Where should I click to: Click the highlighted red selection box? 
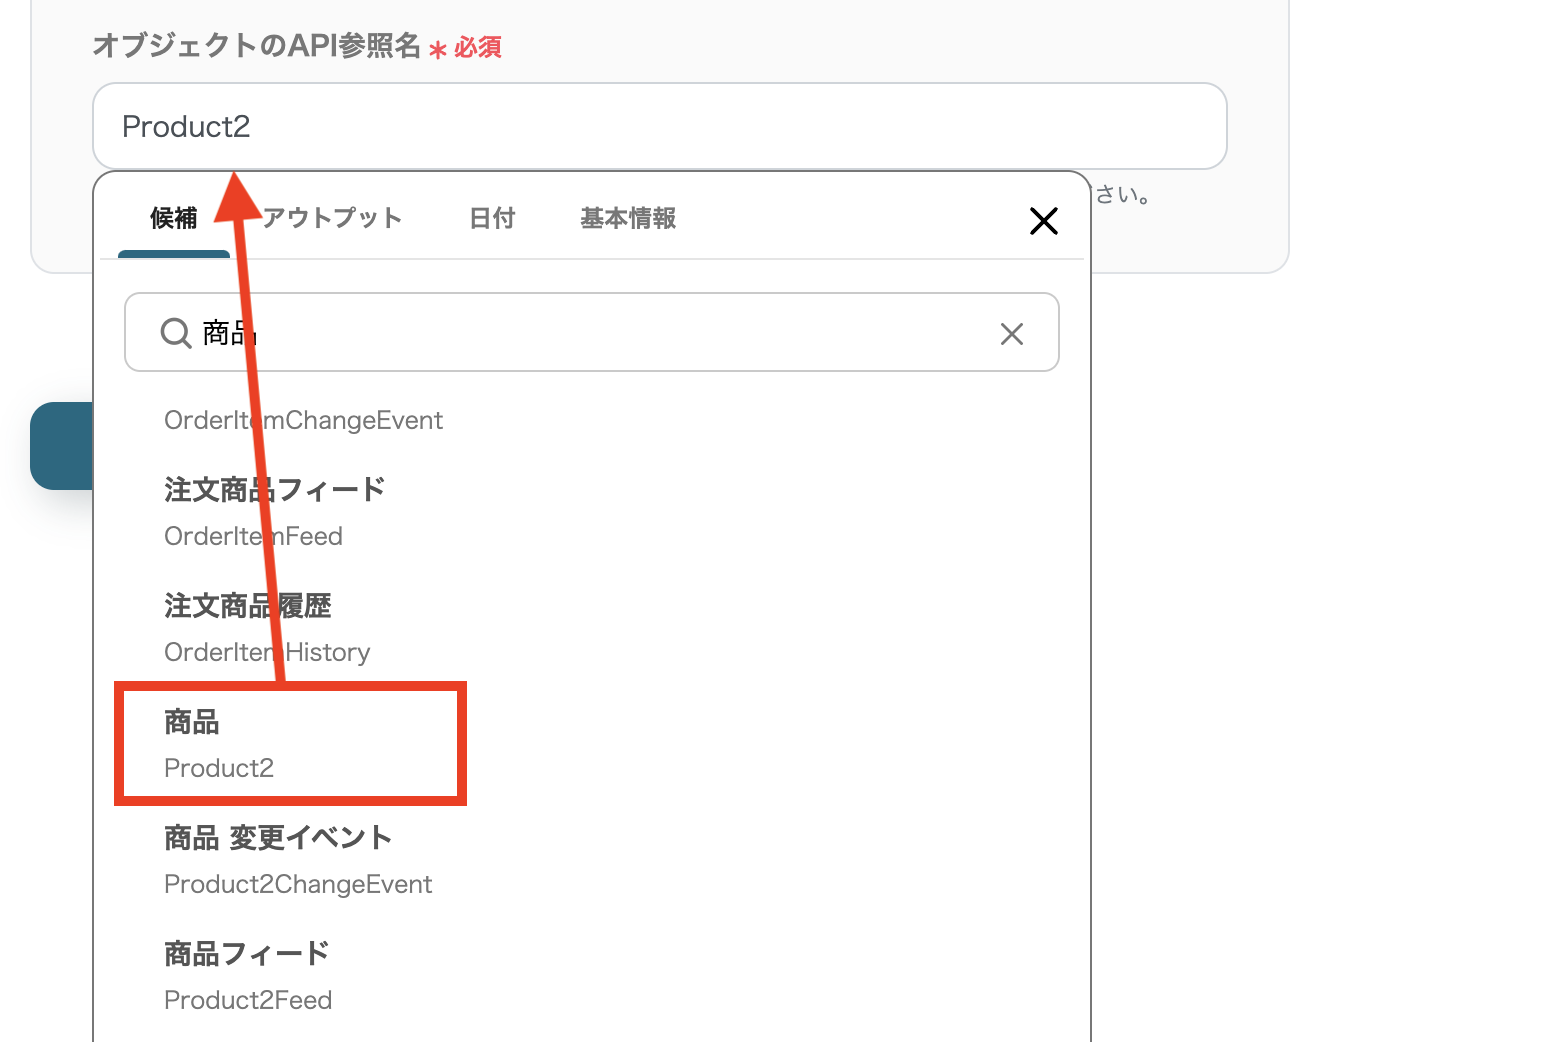pos(290,743)
